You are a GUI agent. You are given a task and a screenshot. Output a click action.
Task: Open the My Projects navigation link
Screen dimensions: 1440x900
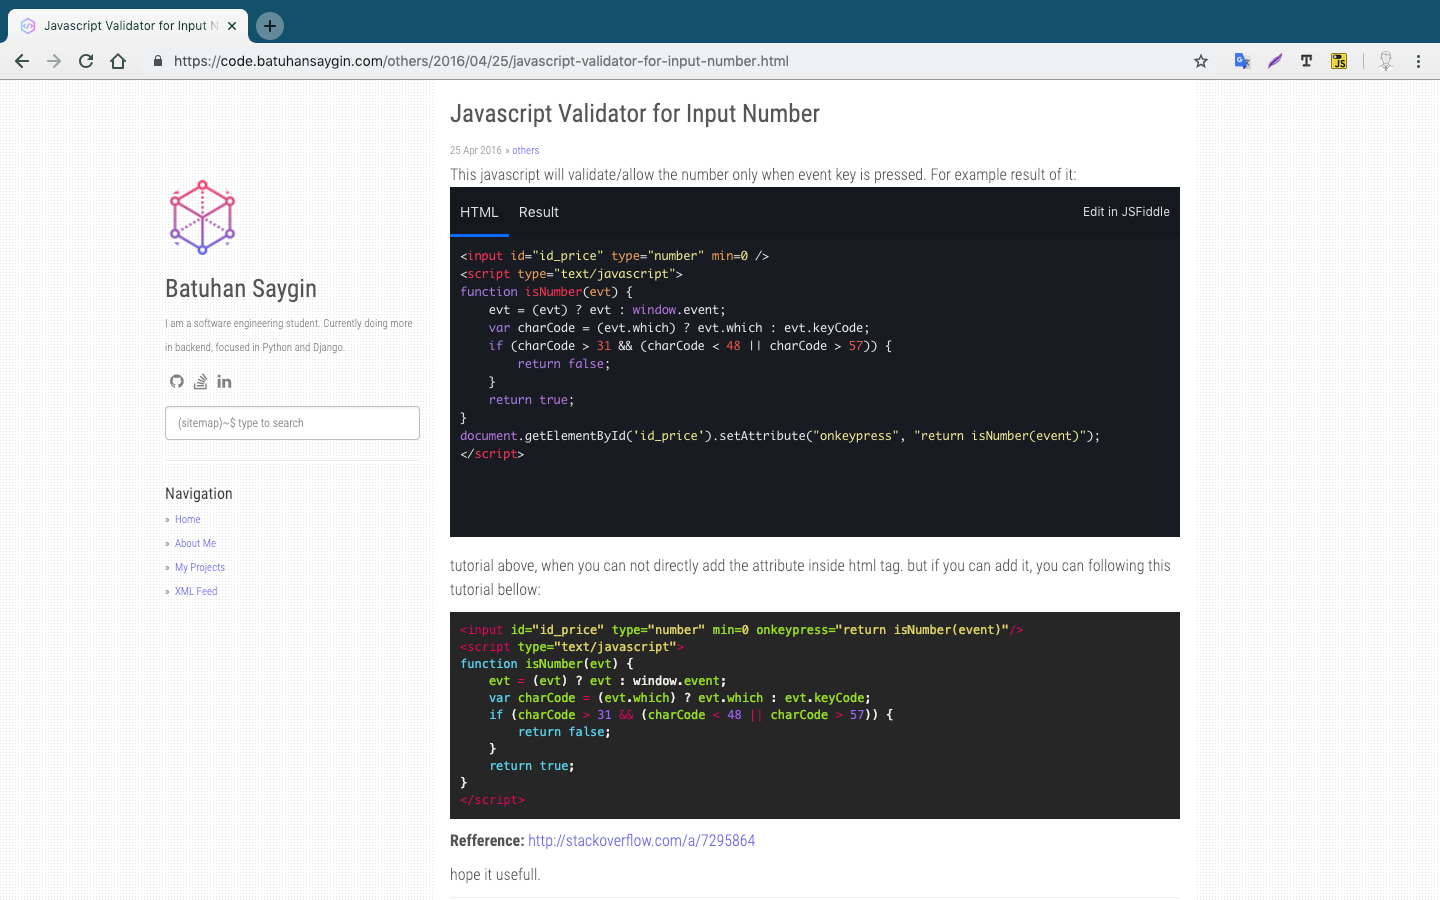click(x=200, y=567)
